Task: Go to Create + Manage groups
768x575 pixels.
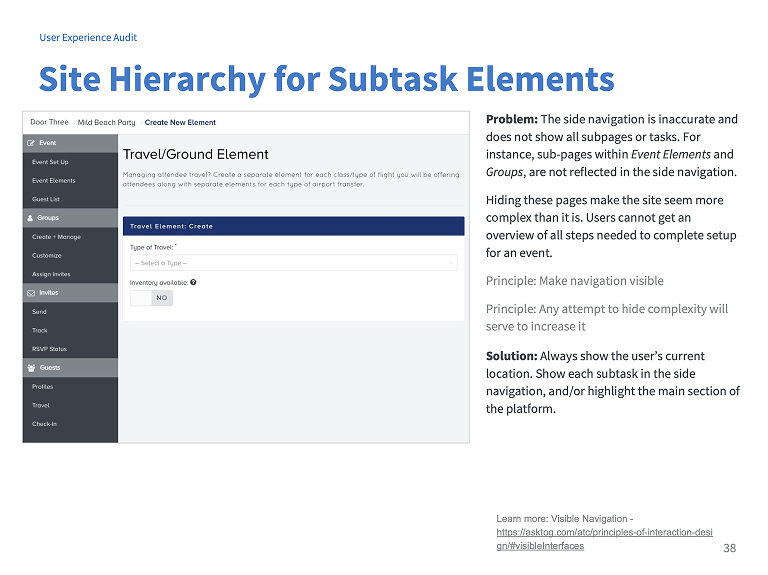Action: [x=56, y=237]
